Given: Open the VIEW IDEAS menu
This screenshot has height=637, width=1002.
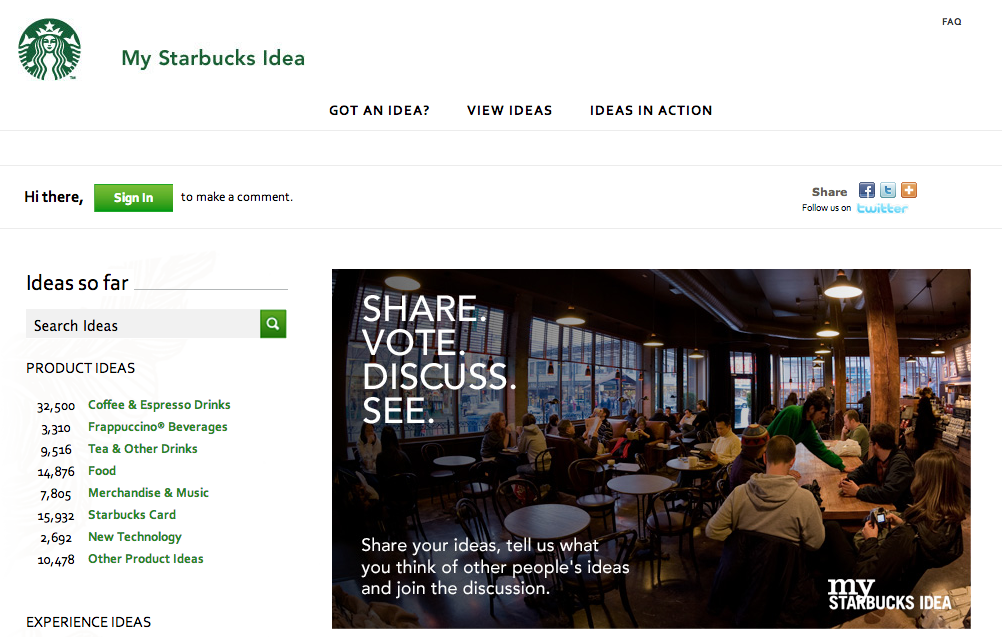Looking at the screenshot, I should click(509, 111).
